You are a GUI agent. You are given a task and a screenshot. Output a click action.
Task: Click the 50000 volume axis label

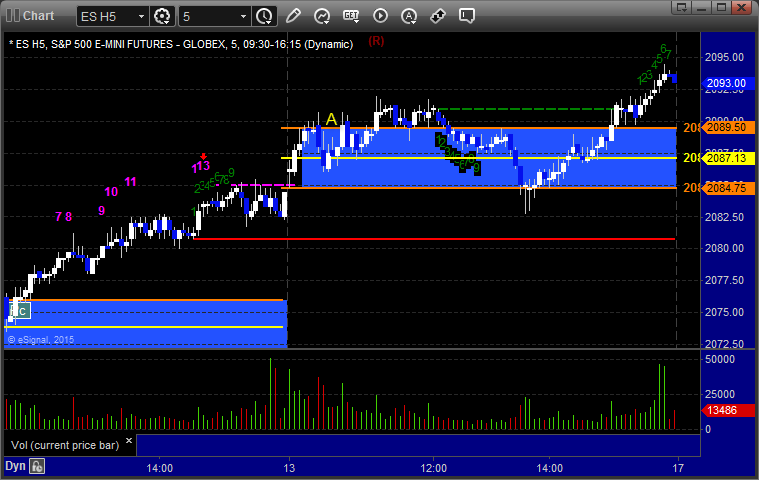pyautogui.click(x=720, y=359)
